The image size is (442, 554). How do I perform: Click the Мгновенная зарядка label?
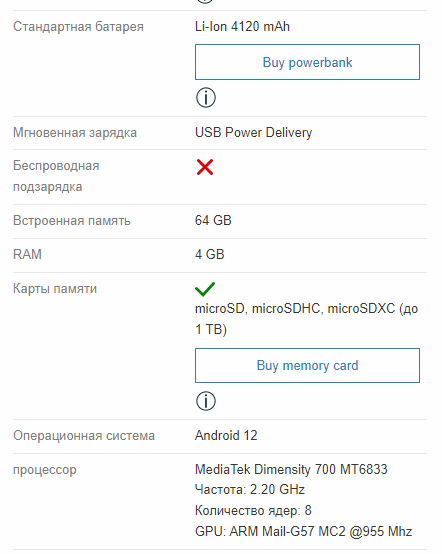point(75,133)
